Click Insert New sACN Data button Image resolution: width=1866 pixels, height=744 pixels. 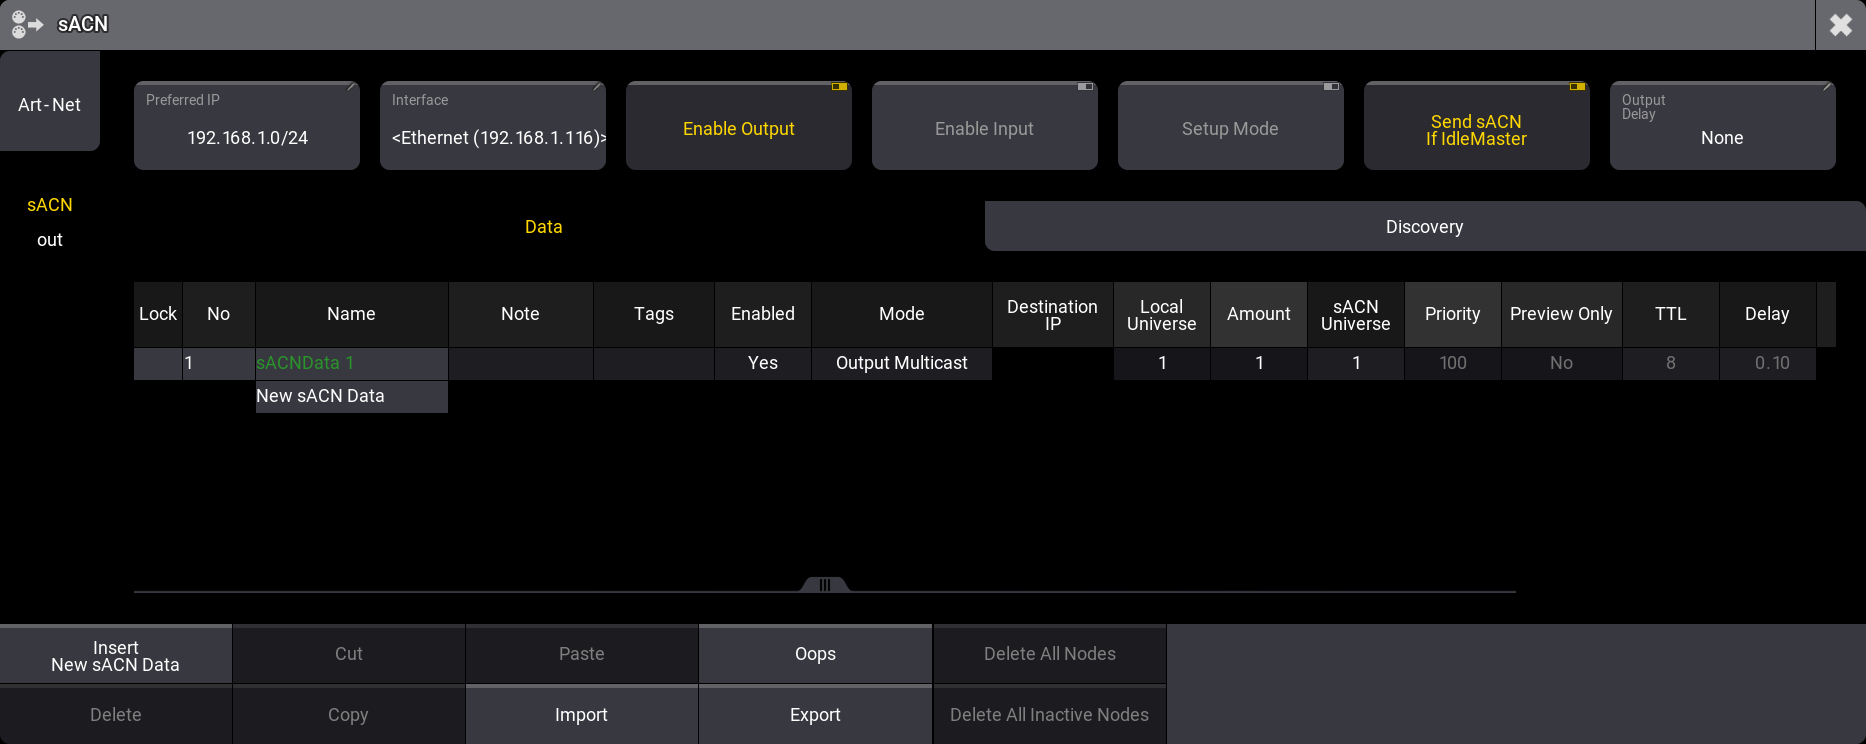click(x=116, y=656)
